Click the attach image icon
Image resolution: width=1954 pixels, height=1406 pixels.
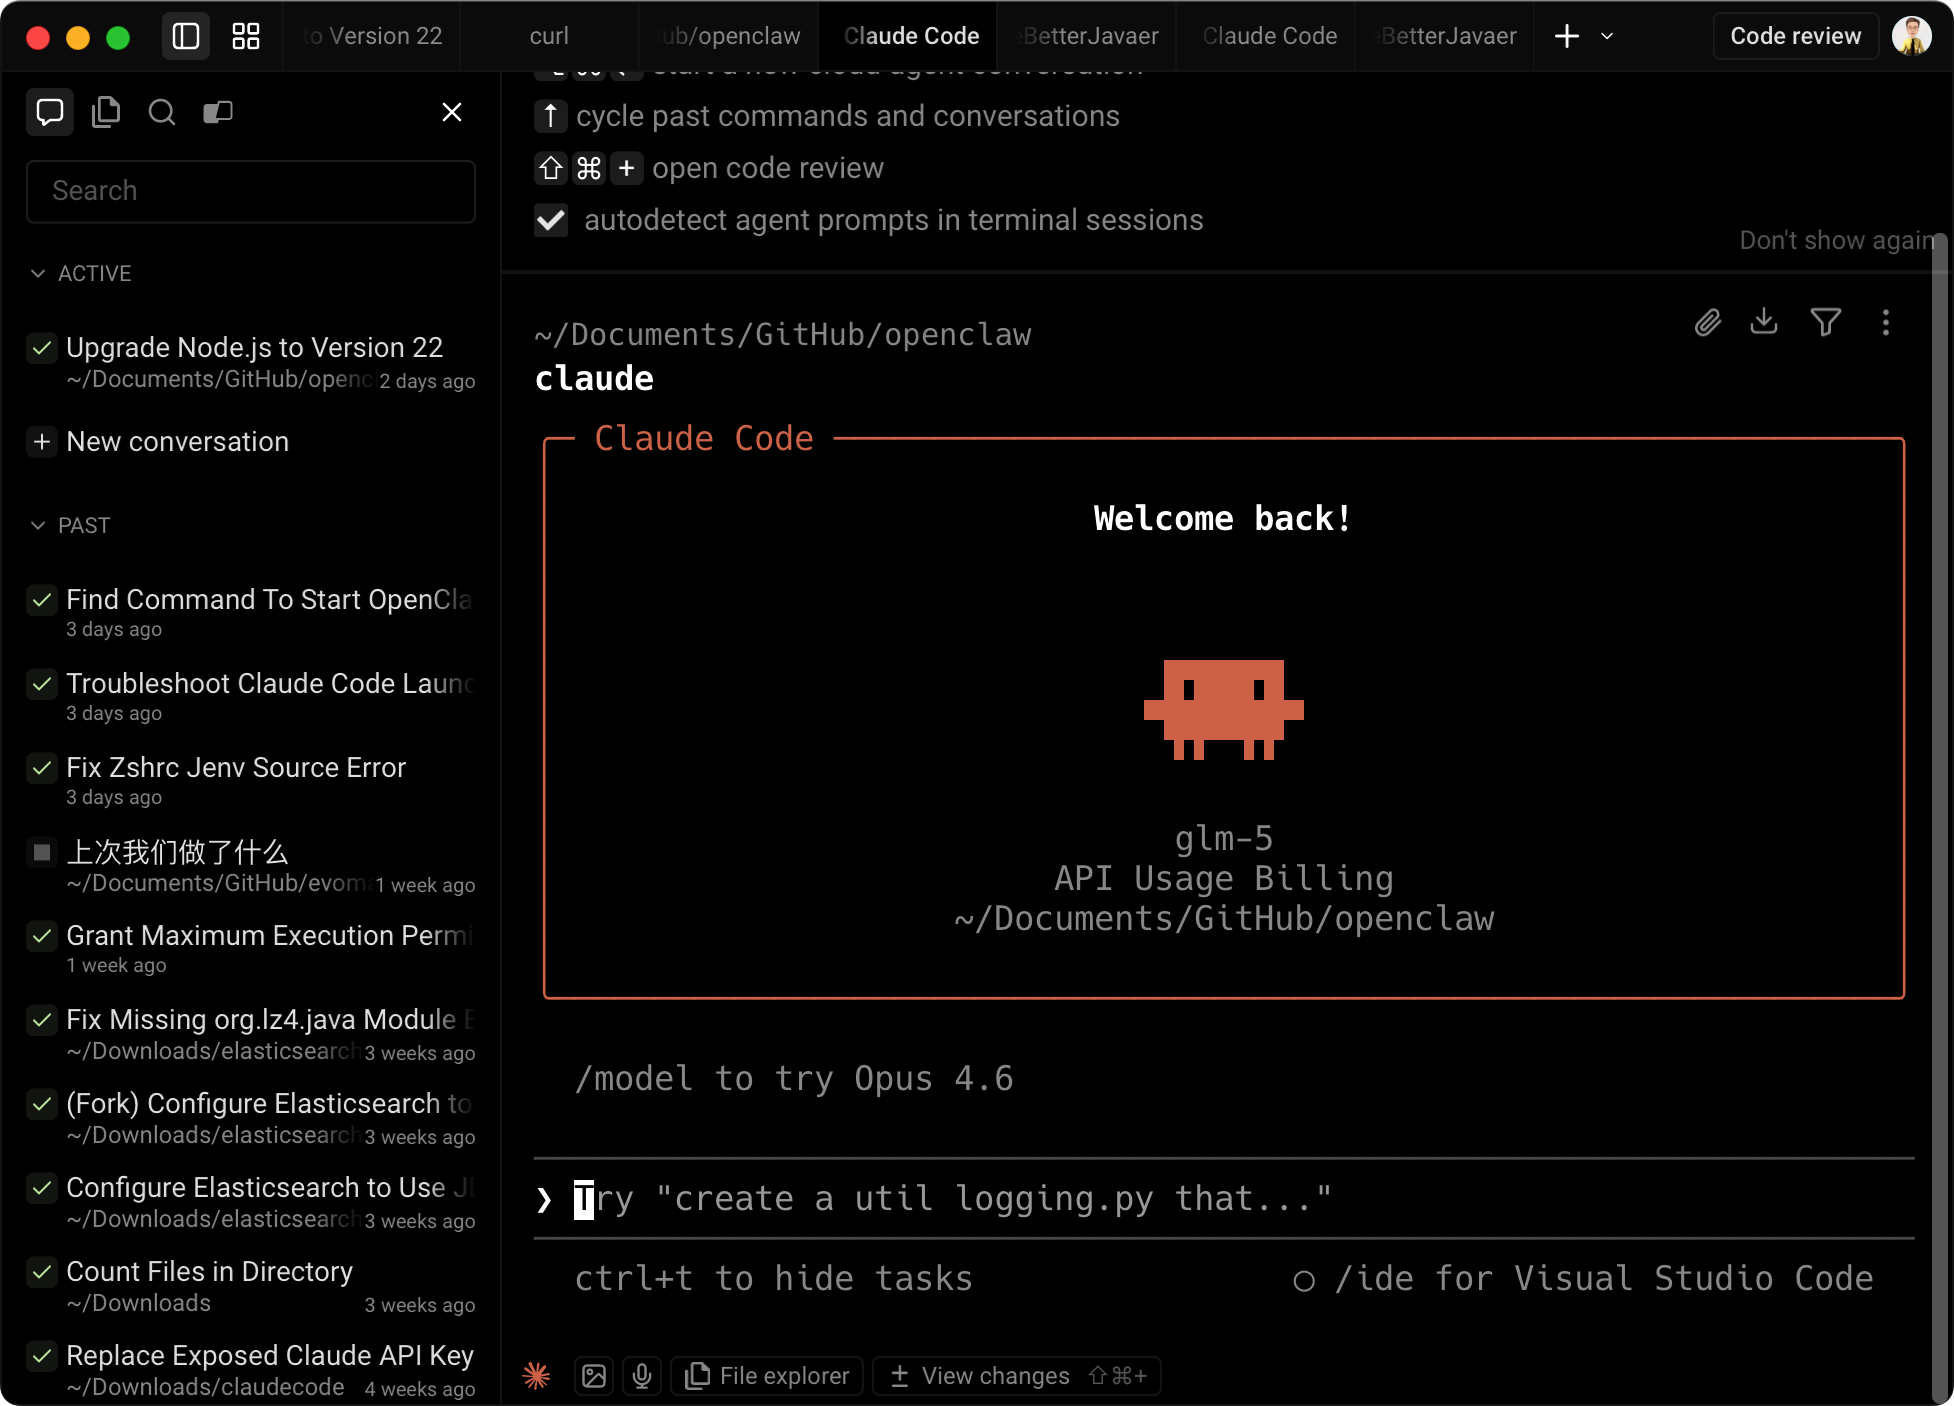(x=594, y=1376)
